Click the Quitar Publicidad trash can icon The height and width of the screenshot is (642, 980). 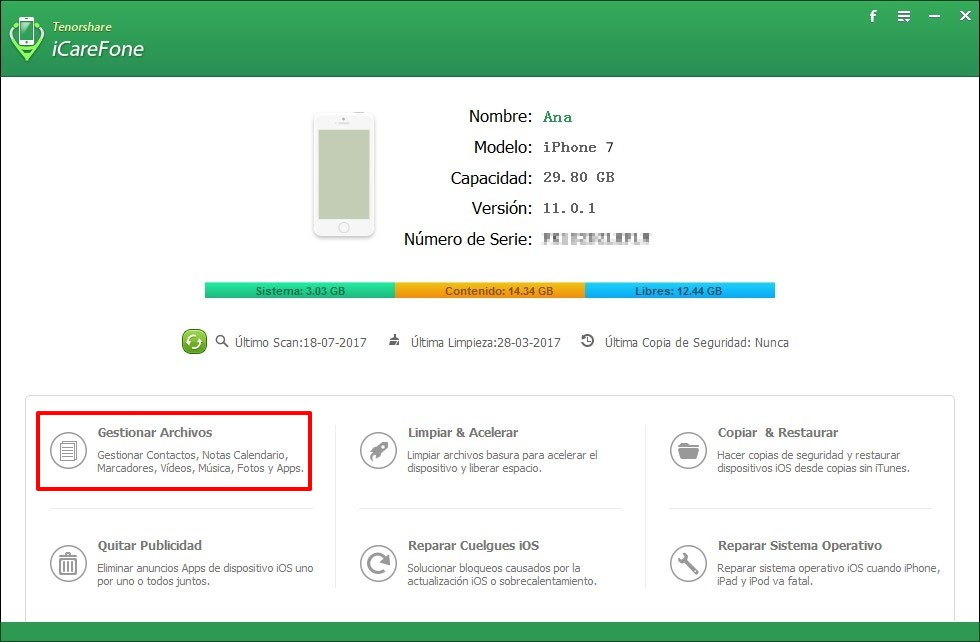tap(68, 563)
